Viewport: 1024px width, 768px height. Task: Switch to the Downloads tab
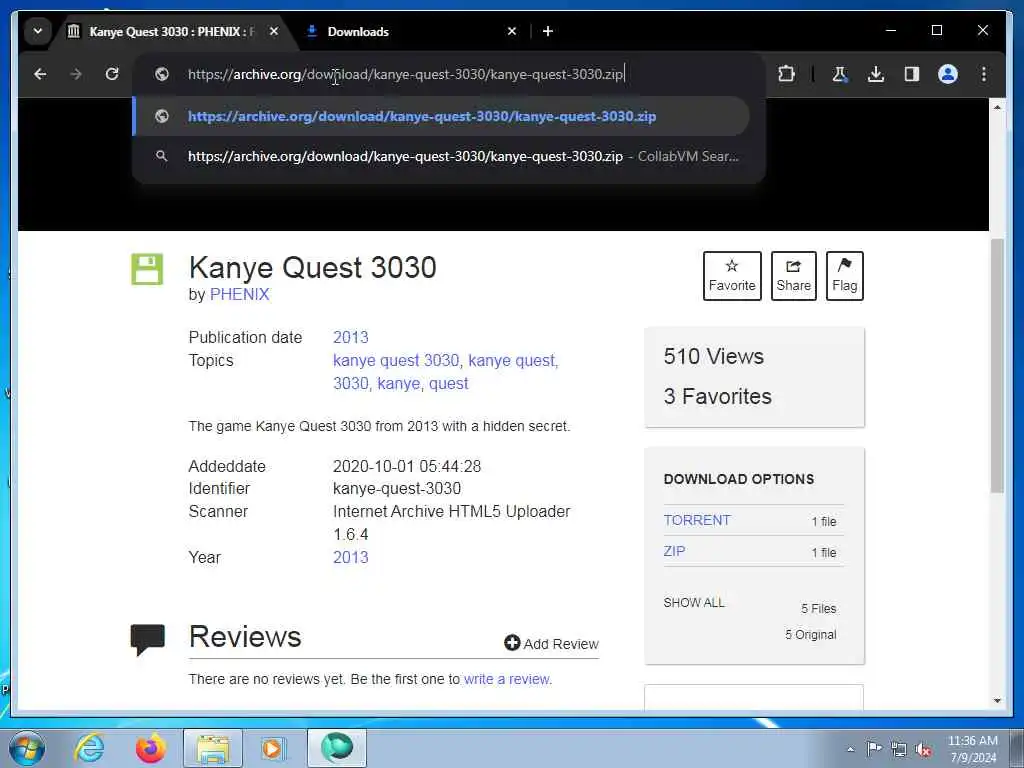point(411,31)
